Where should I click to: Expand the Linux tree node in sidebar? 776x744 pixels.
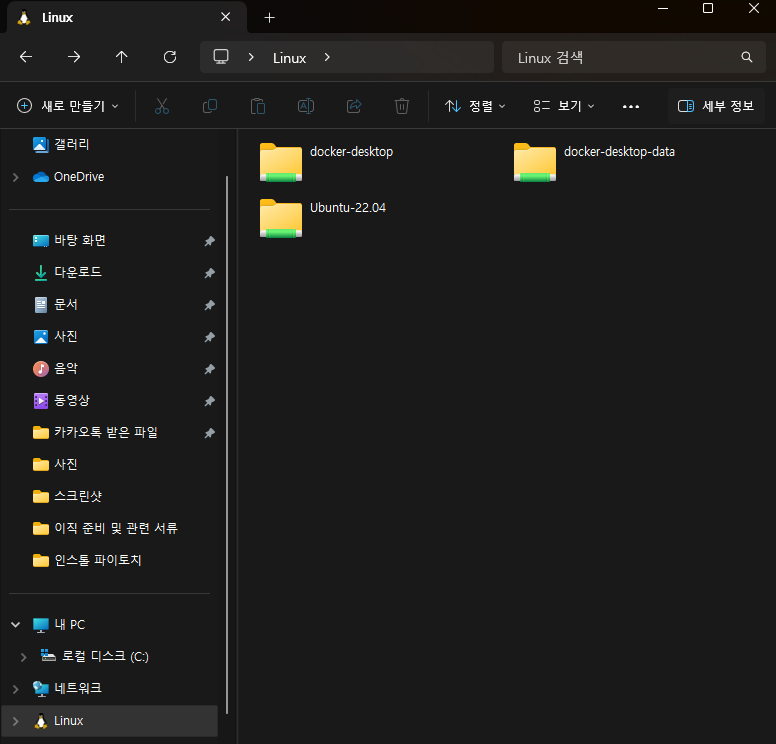click(15, 721)
